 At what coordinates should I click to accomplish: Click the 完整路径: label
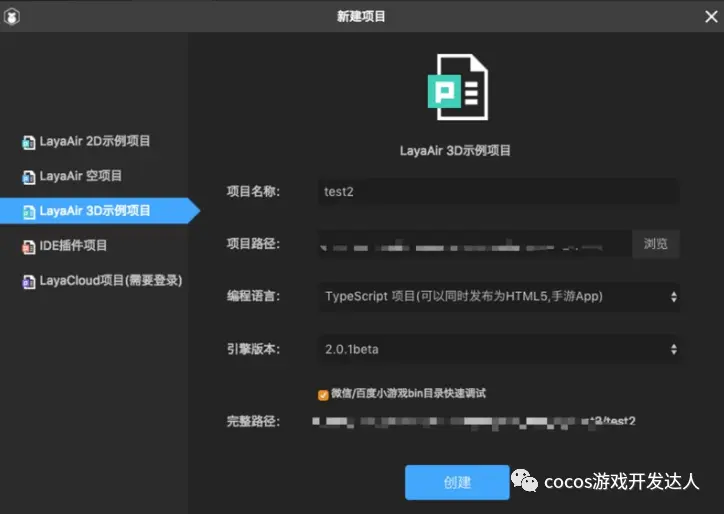pyautogui.click(x=253, y=421)
